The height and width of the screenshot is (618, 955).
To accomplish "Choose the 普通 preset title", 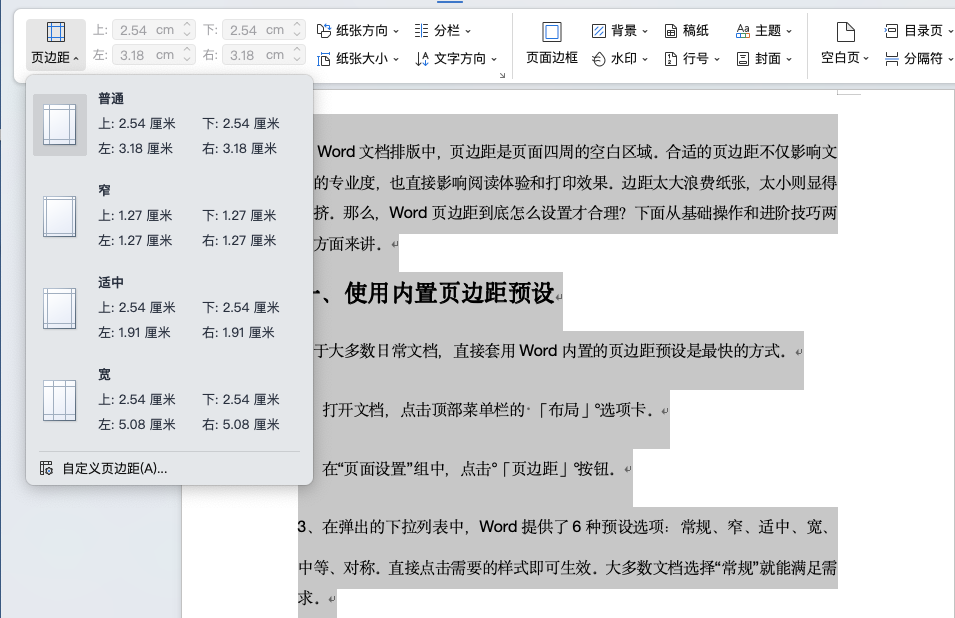I will point(111,99).
